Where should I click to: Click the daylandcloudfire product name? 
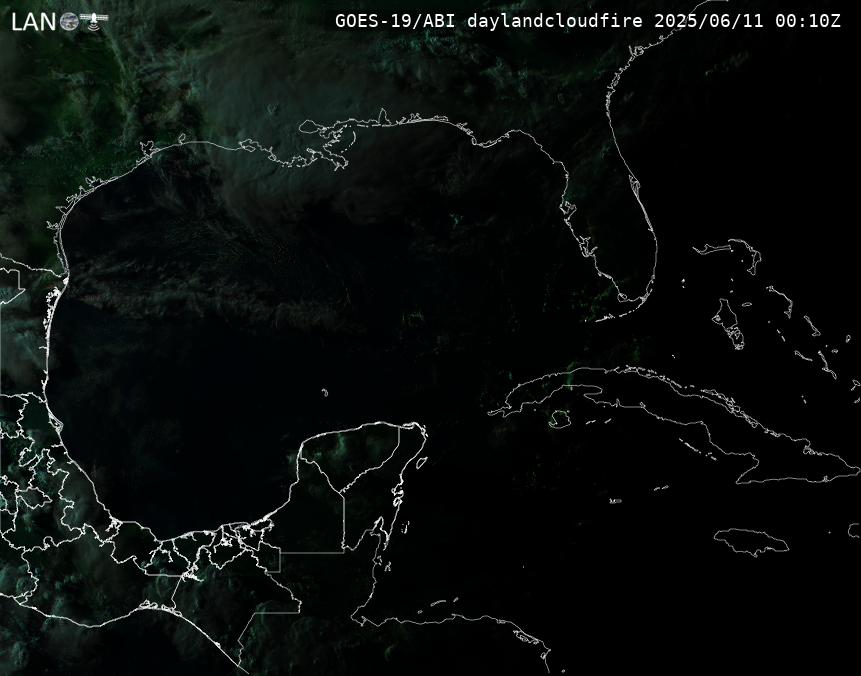pyautogui.click(x=555, y=21)
